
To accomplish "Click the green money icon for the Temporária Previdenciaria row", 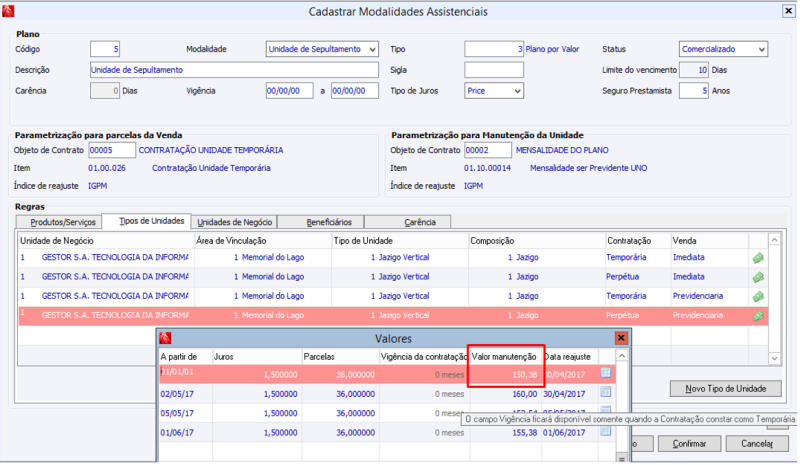I will (758, 297).
